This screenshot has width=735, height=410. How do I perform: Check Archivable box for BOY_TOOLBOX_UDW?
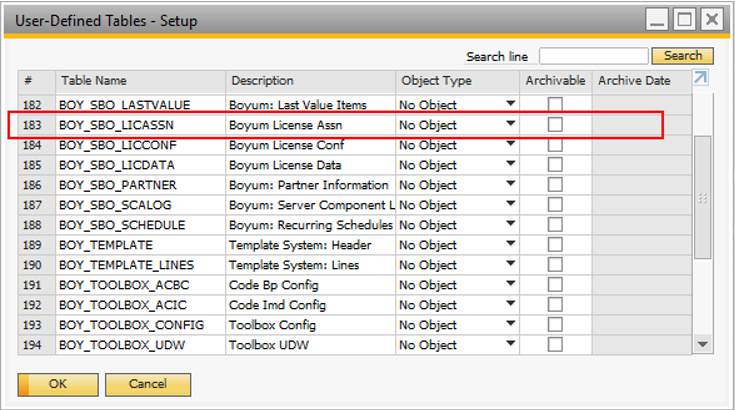click(555, 345)
